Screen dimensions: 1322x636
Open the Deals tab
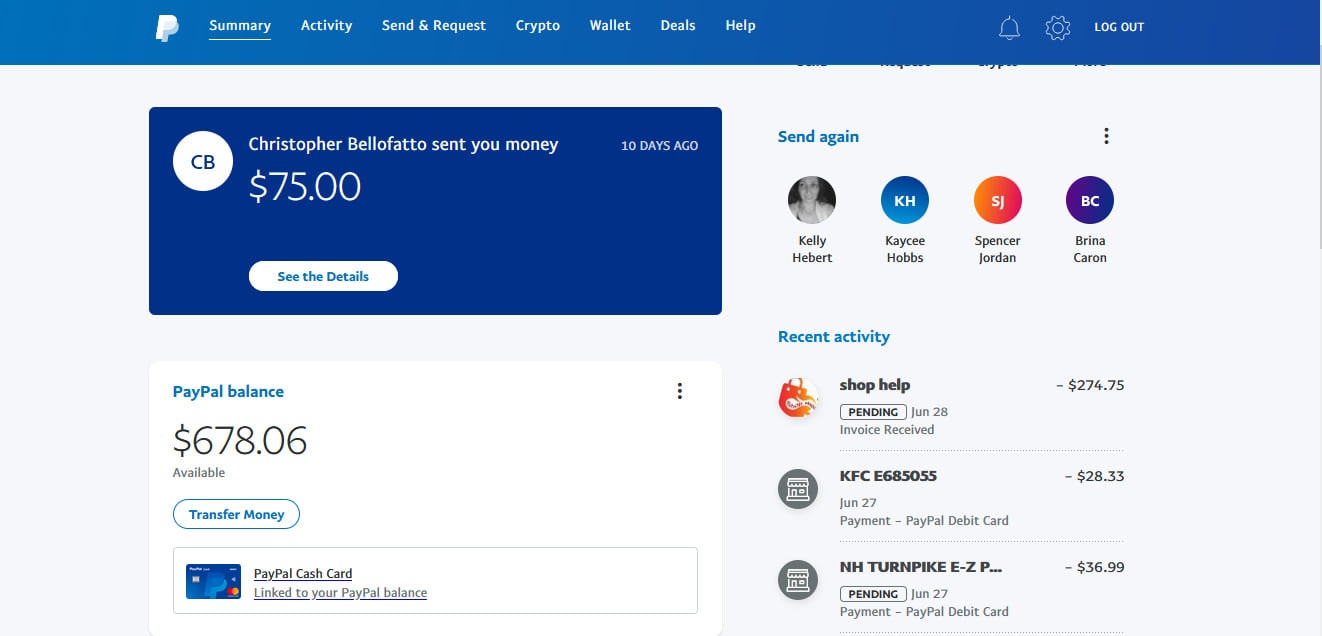(678, 25)
